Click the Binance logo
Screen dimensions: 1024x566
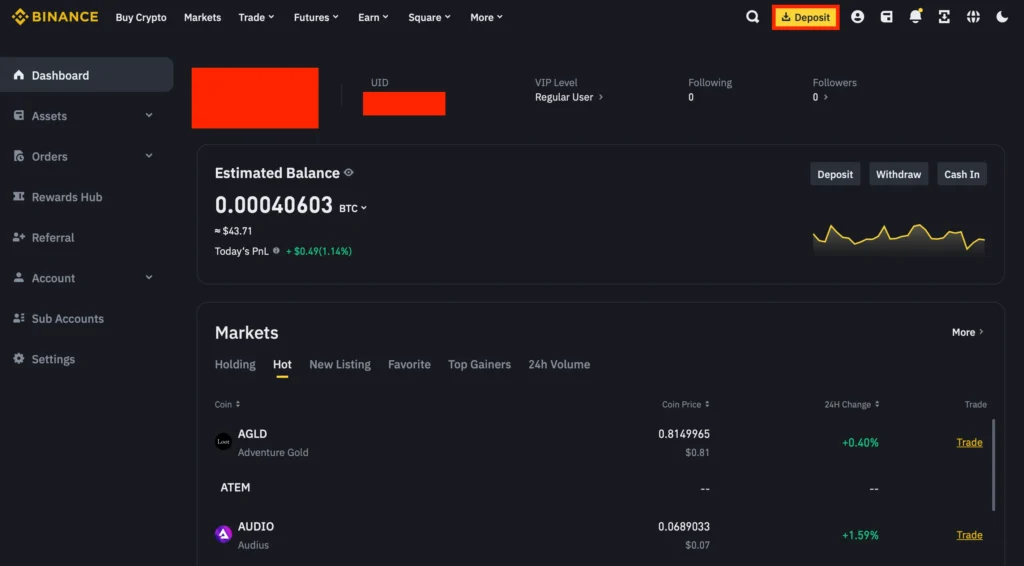(55, 17)
